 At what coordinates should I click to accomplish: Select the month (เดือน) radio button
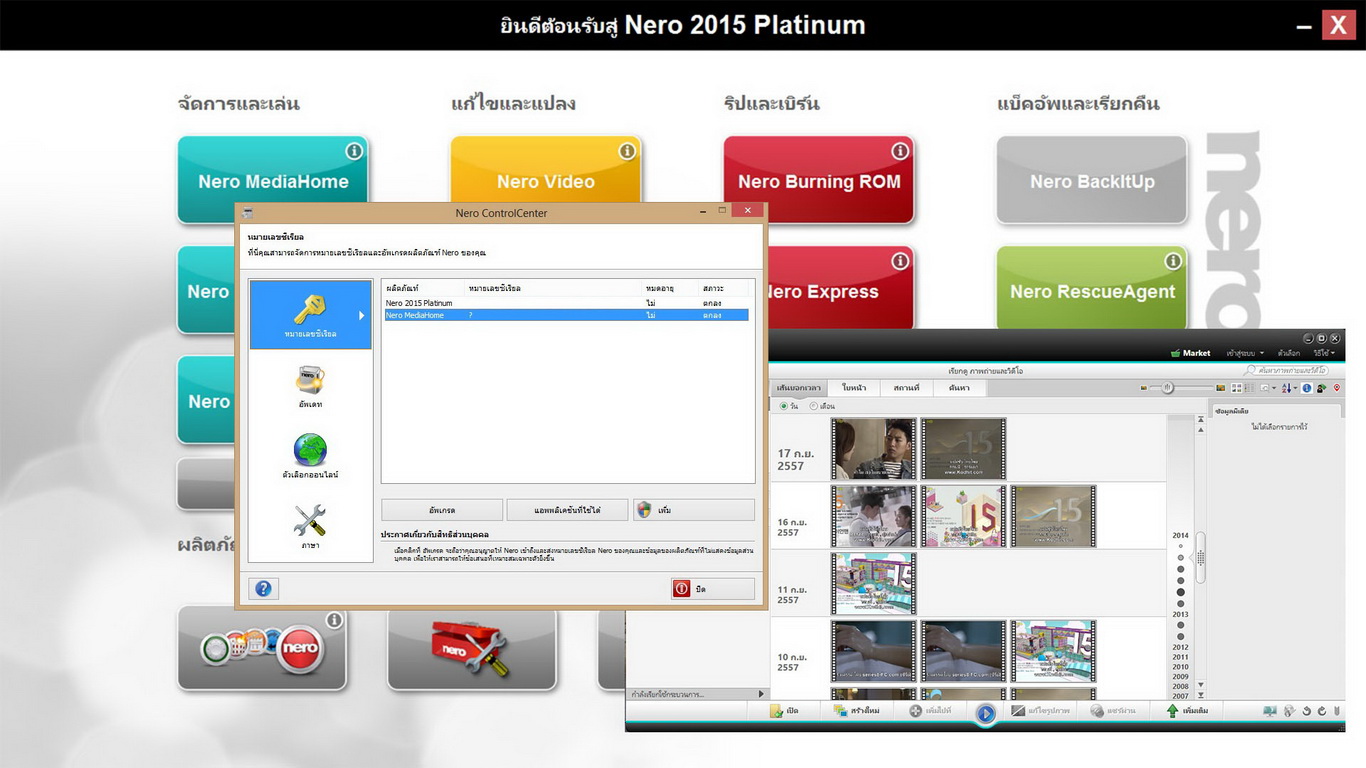click(x=813, y=406)
